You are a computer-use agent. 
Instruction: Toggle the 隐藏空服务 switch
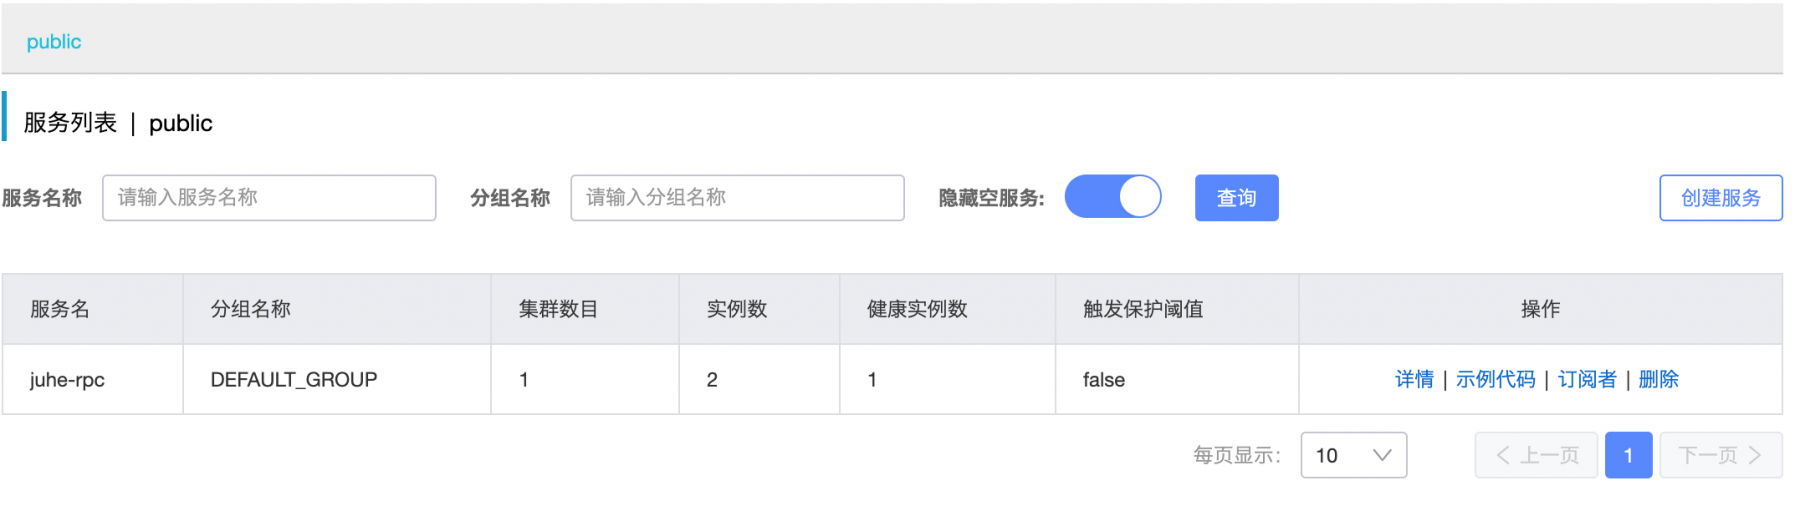(1112, 196)
